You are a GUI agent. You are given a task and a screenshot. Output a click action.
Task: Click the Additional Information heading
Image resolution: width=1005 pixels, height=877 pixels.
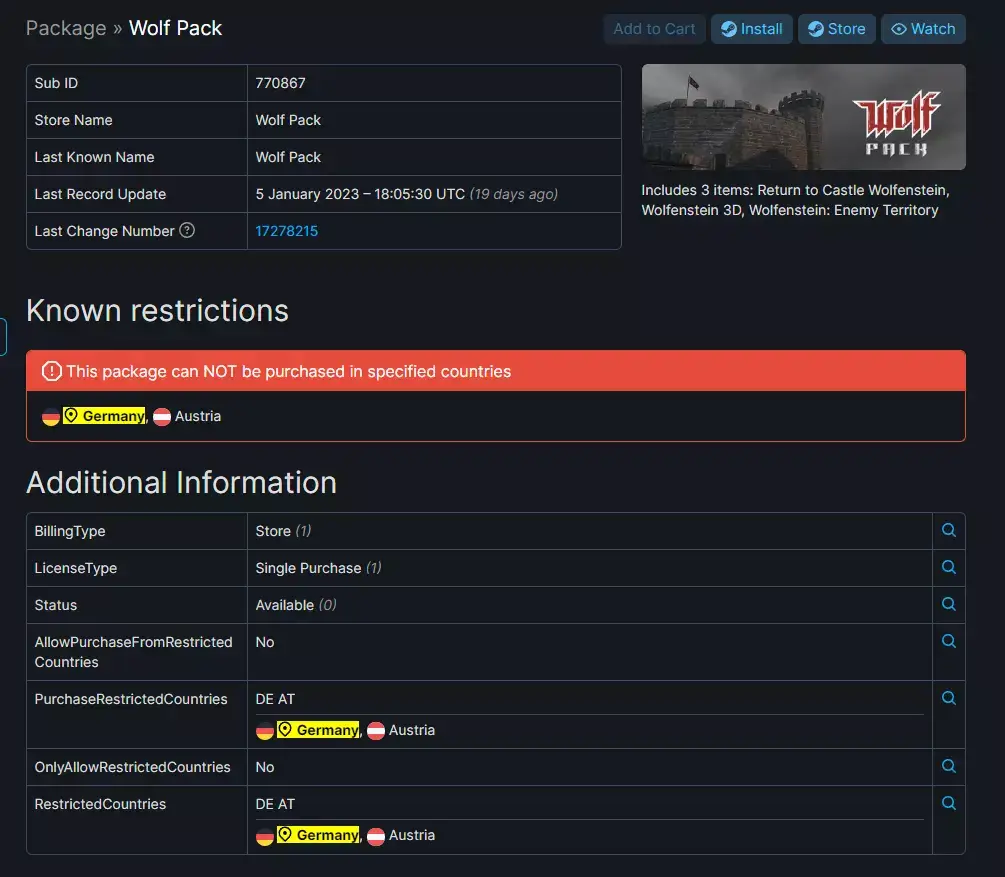coord(181,483)
